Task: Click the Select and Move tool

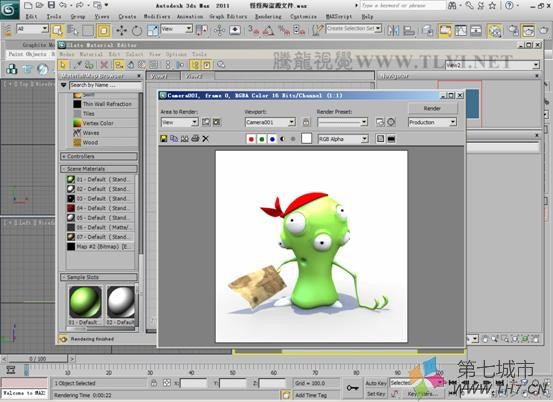Action: [x=121, y=30]
